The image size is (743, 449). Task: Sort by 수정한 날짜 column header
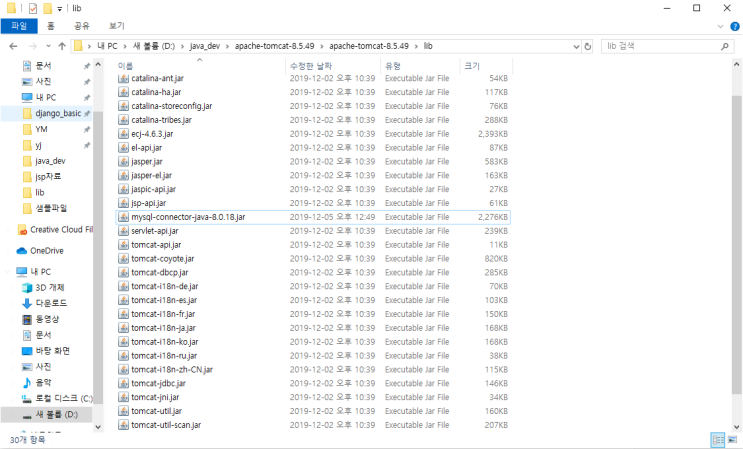pos(334,66)
